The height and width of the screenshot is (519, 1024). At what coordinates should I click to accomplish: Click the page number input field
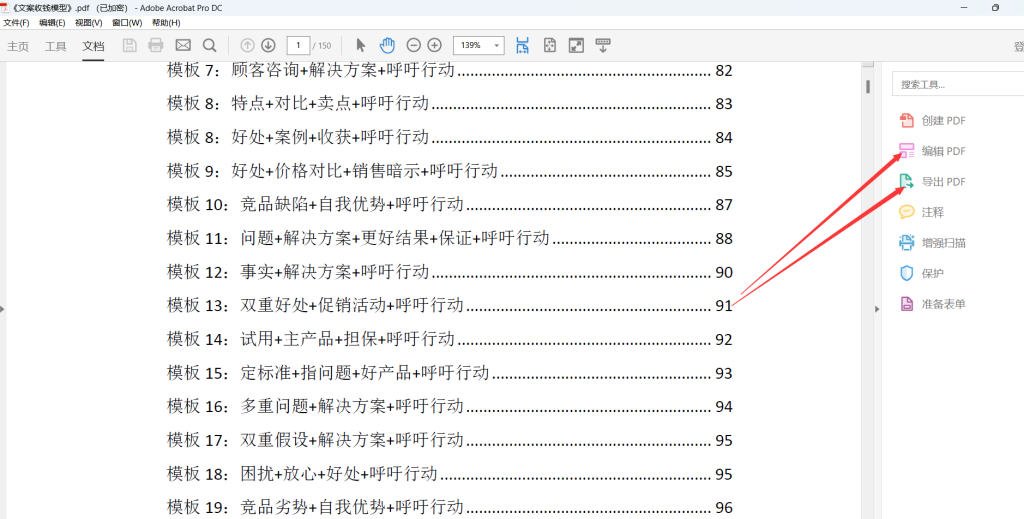[298, 45]
